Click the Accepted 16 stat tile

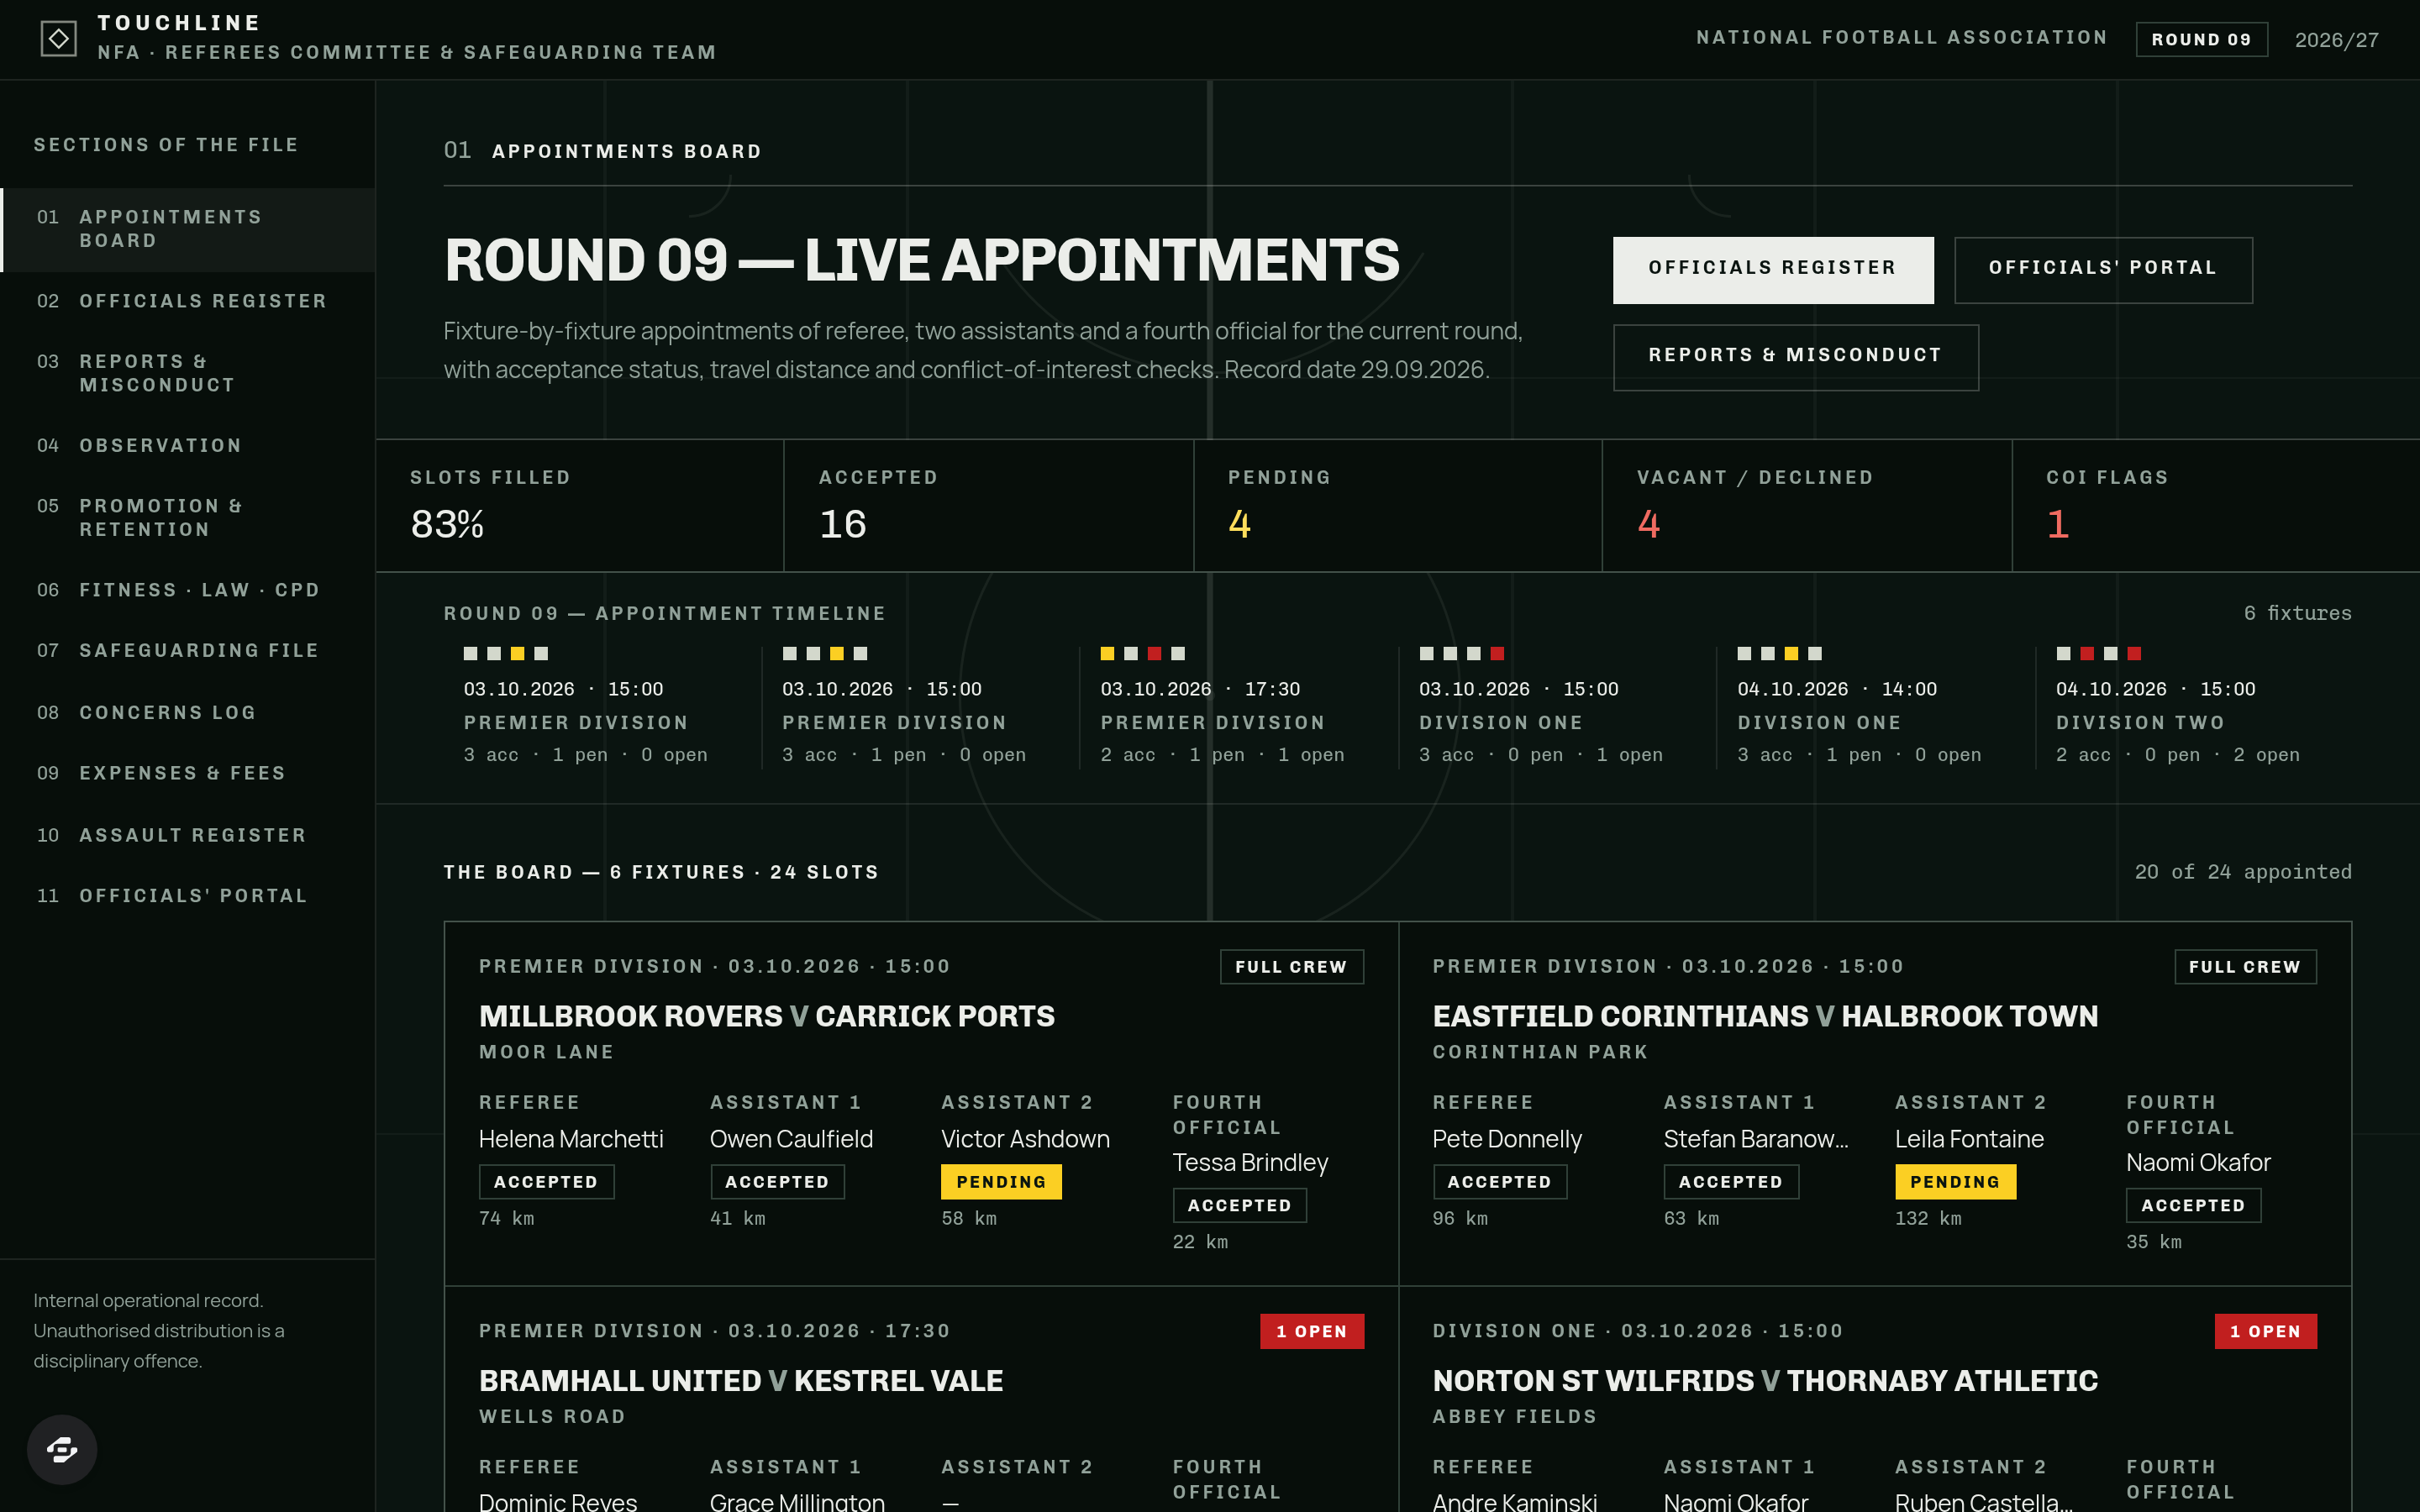pyautogui.click(x=989, y=506)
